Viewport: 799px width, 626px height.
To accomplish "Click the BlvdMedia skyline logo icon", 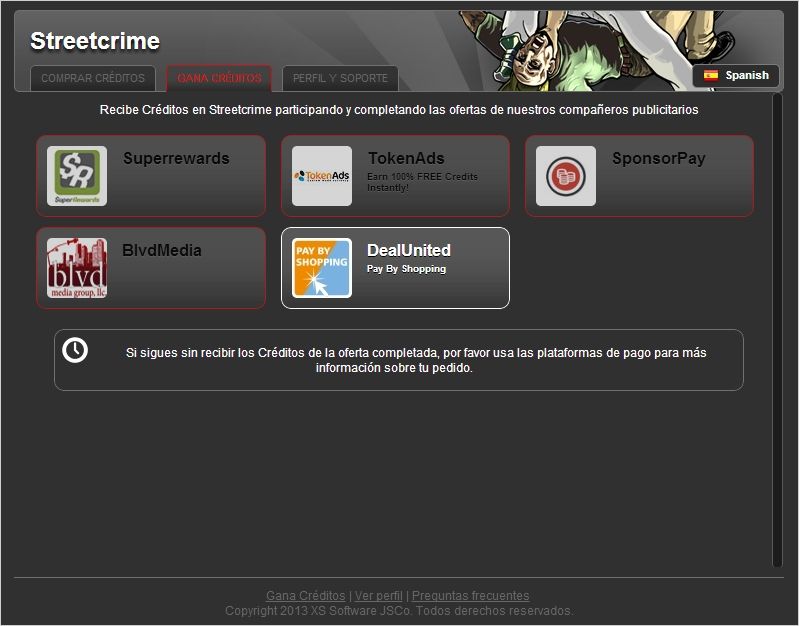I will [x=77, y=268].
